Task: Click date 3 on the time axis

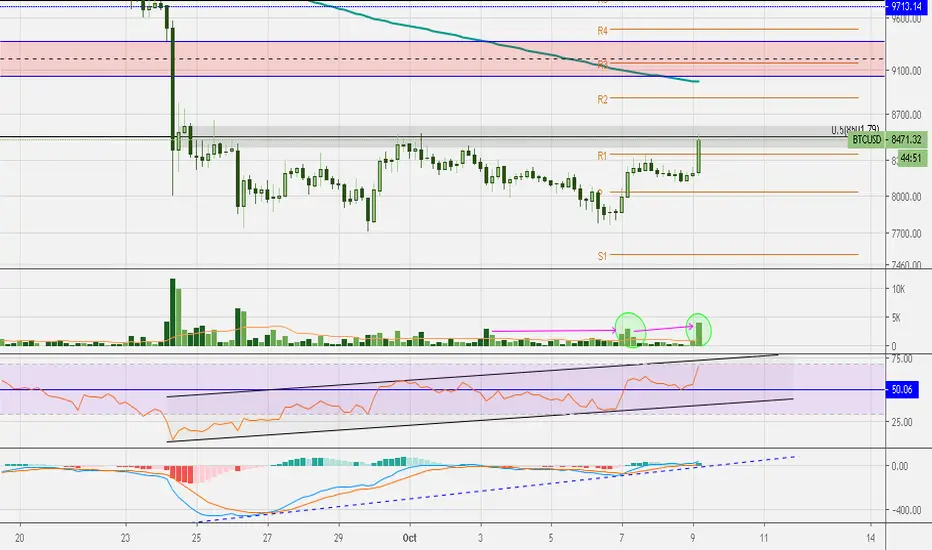Action: [x=480, y=538]
